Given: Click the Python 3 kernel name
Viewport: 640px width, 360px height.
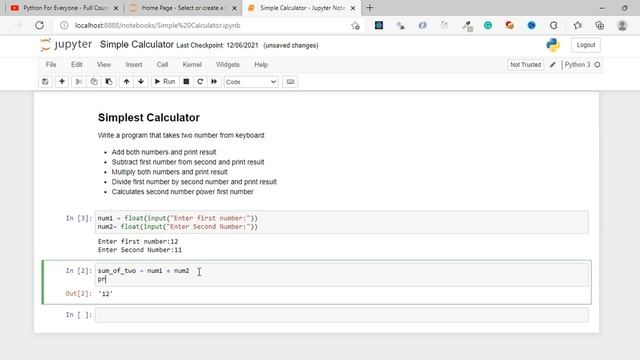Looking at the screenshot, I should (x=577, y=64).
